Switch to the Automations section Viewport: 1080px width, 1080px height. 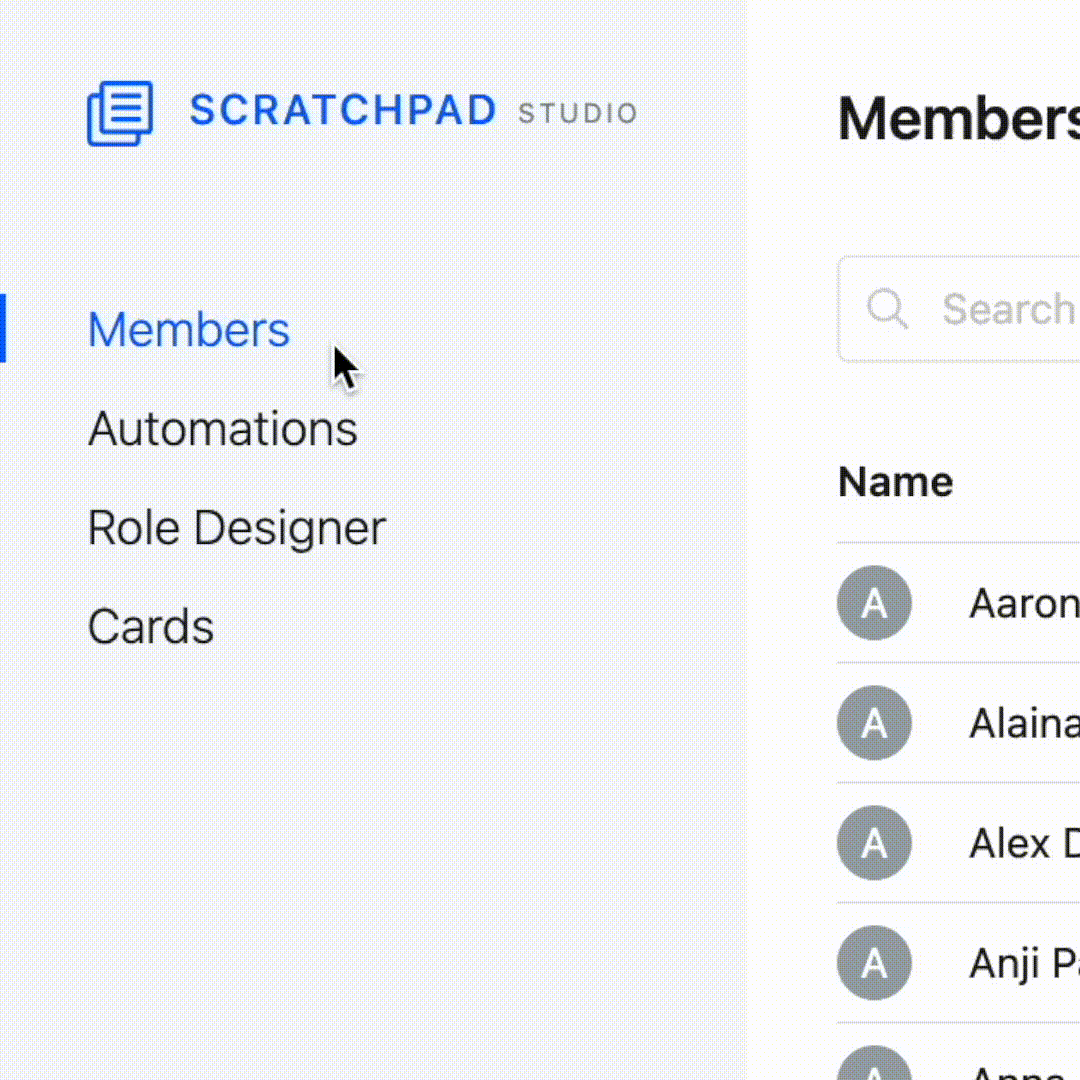coord(222,428)
